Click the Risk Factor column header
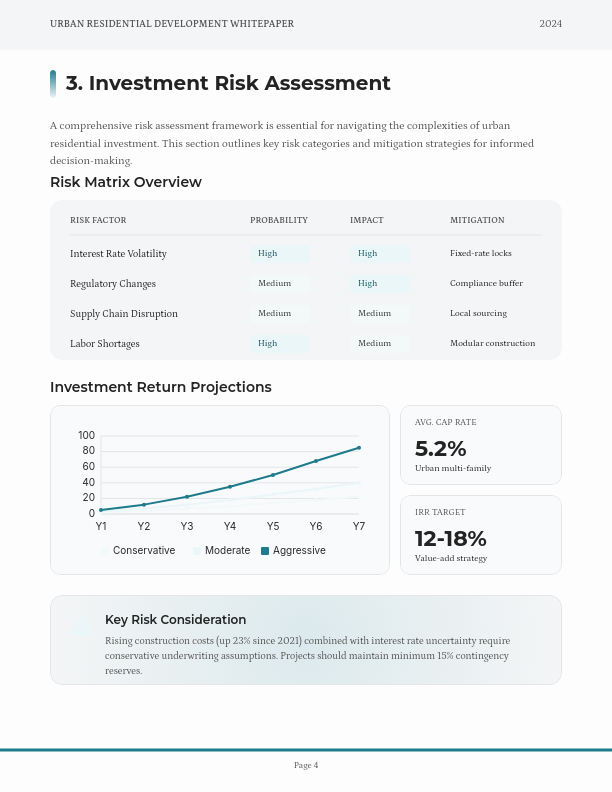 tap(98, 220)
